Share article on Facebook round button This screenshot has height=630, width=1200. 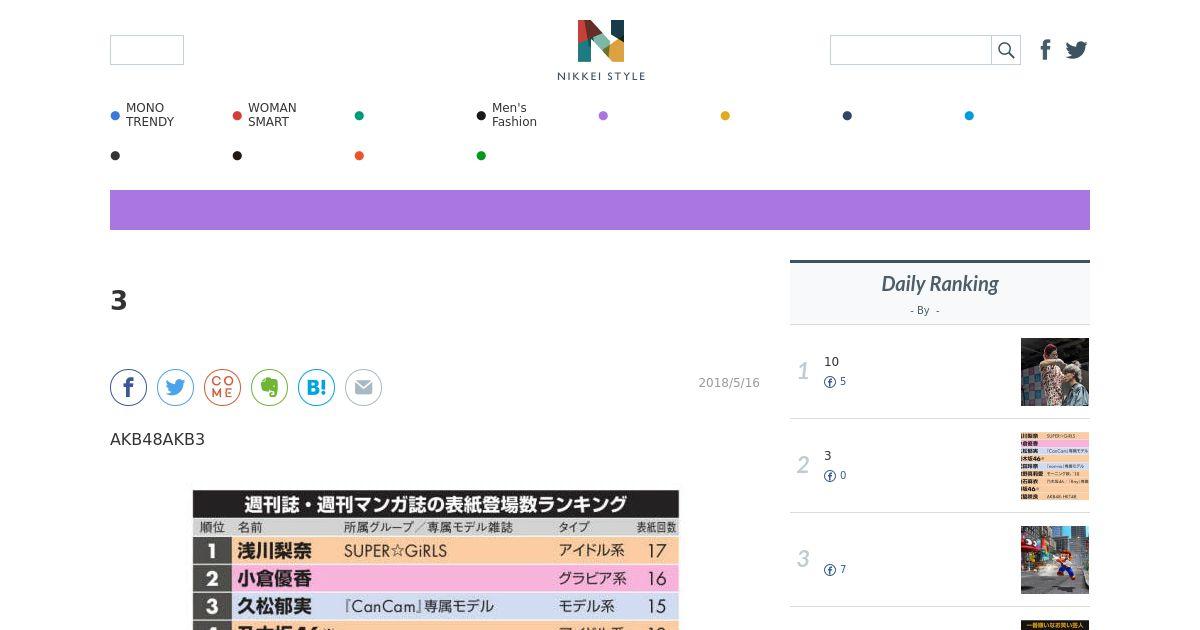(128, 387)
